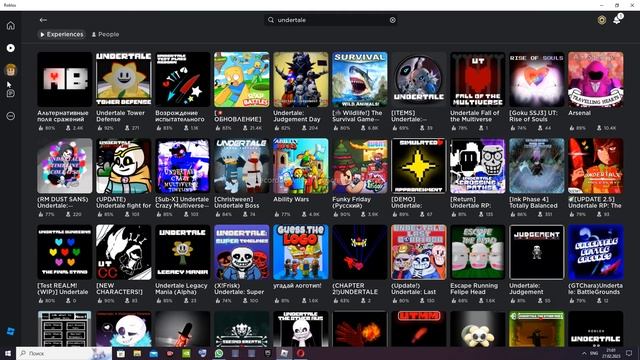Open File Explorer from the taskbar

[x=137, y=353]
